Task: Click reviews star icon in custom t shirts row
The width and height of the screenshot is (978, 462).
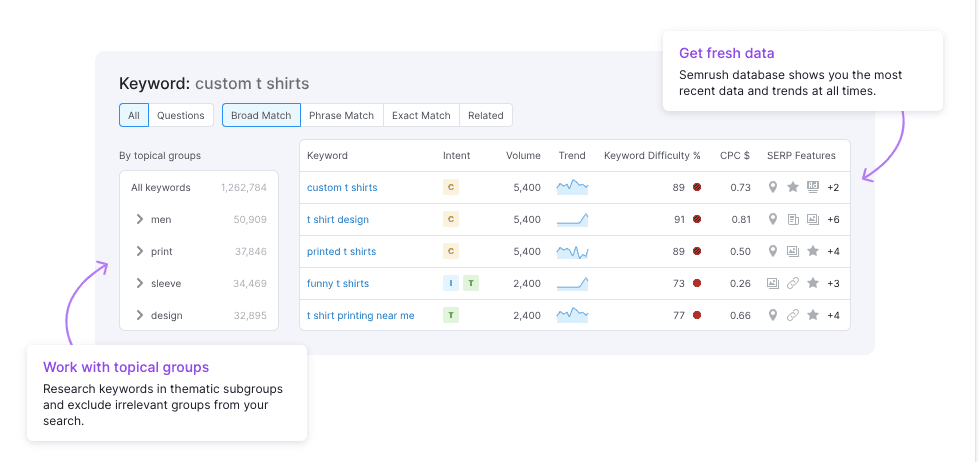Action: coord(793,187)
